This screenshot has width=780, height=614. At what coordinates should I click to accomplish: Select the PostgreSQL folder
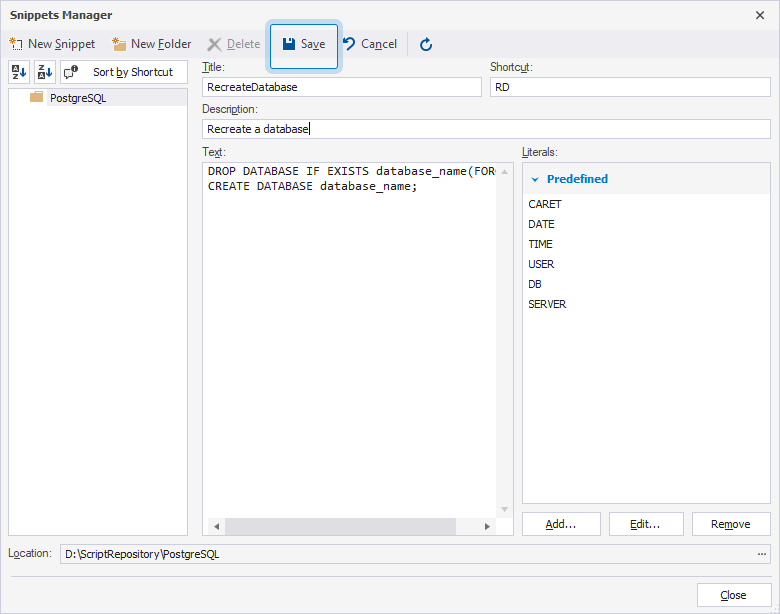click(x=78, y=98)
